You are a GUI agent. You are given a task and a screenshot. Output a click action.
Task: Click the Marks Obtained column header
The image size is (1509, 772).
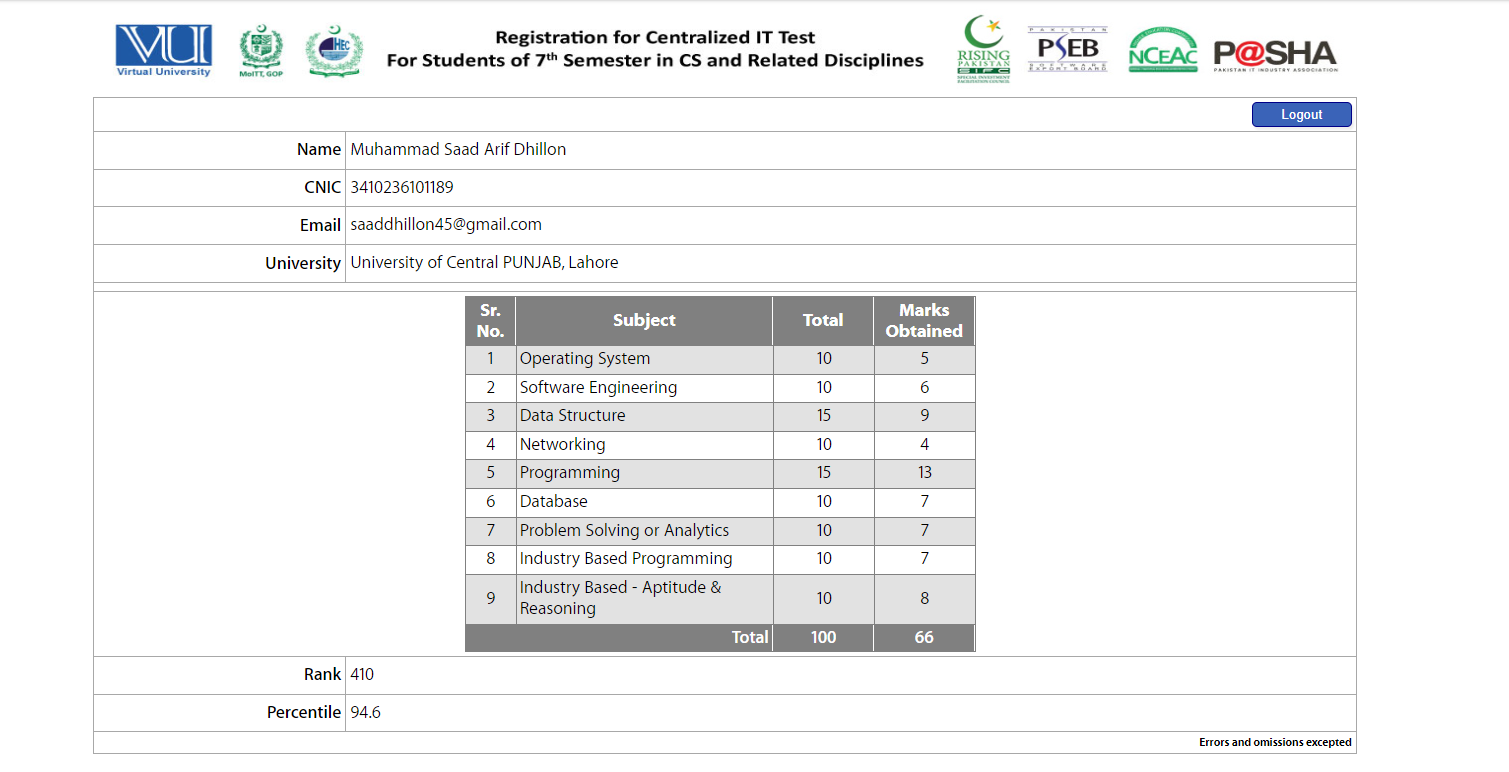pos(924,321)
